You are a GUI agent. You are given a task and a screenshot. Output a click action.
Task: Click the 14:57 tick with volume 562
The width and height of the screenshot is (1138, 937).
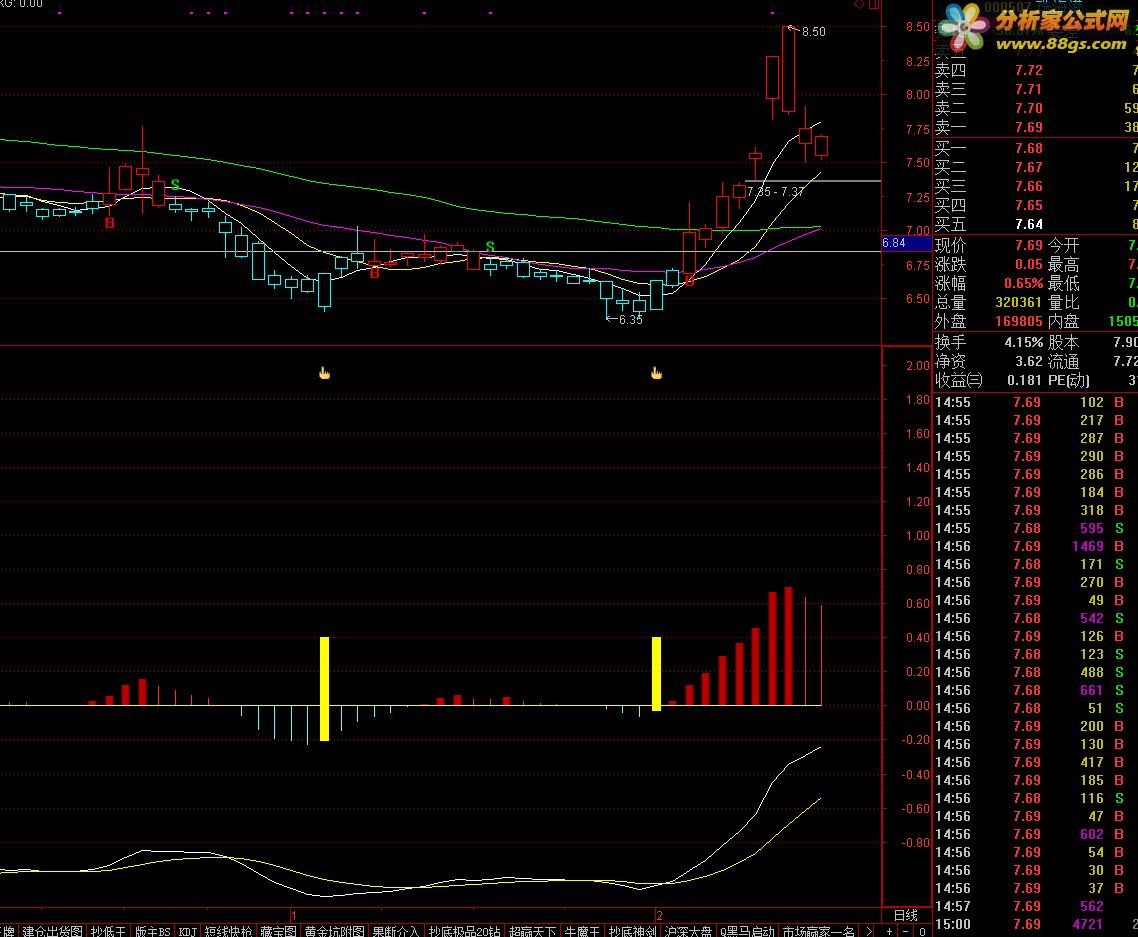[x=1036, y=906]
